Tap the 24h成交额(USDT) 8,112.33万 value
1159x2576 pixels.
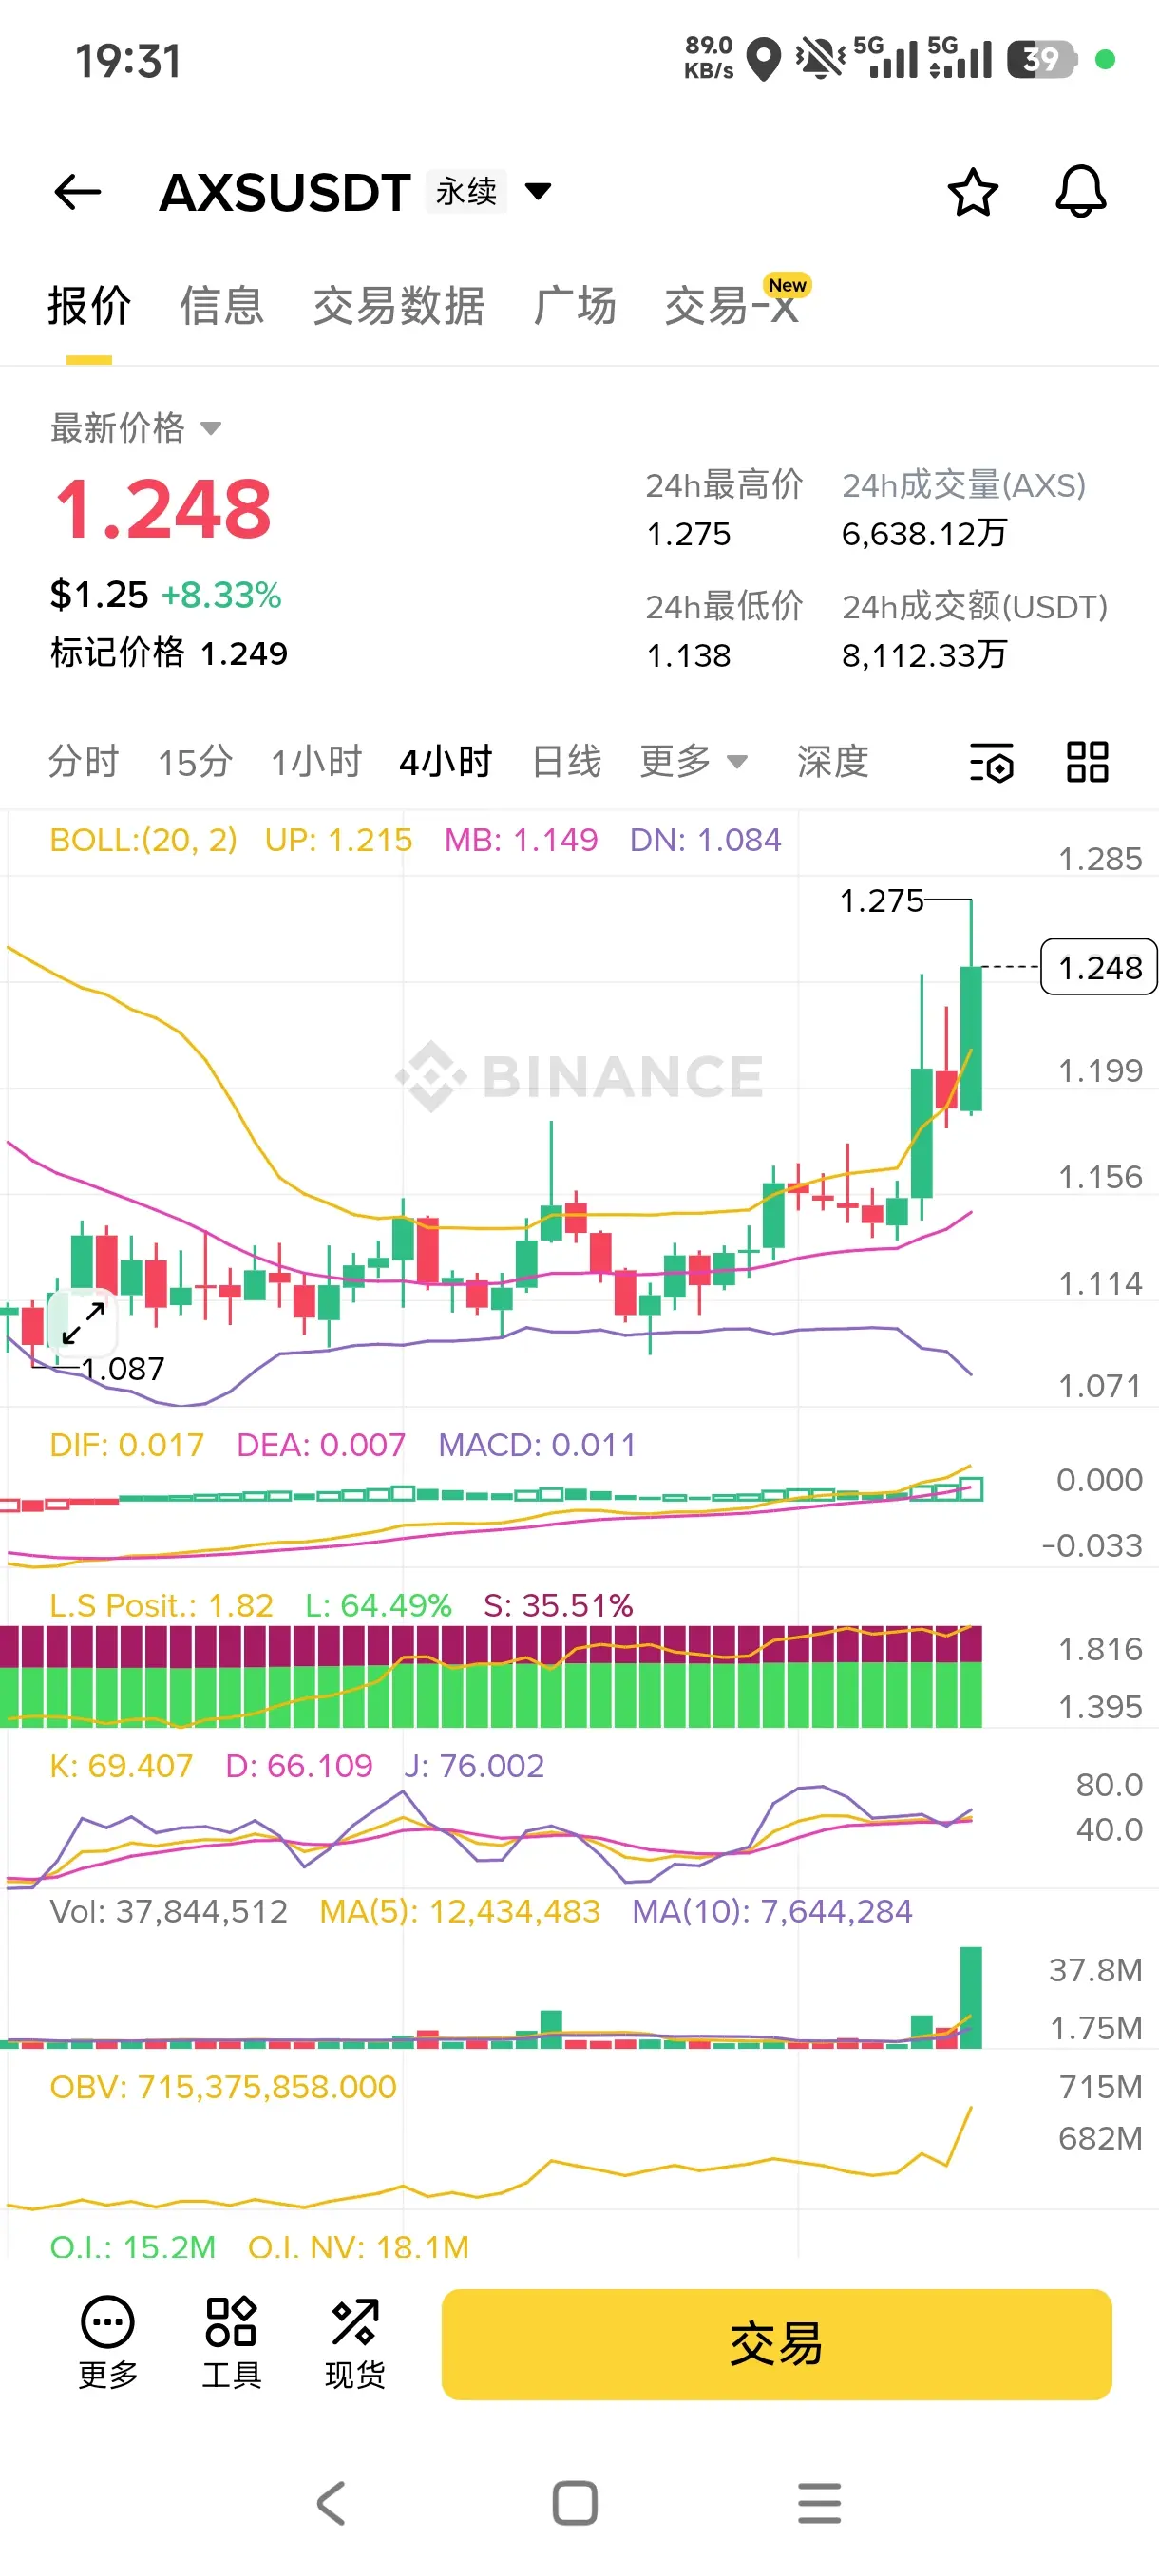point(923,656)
